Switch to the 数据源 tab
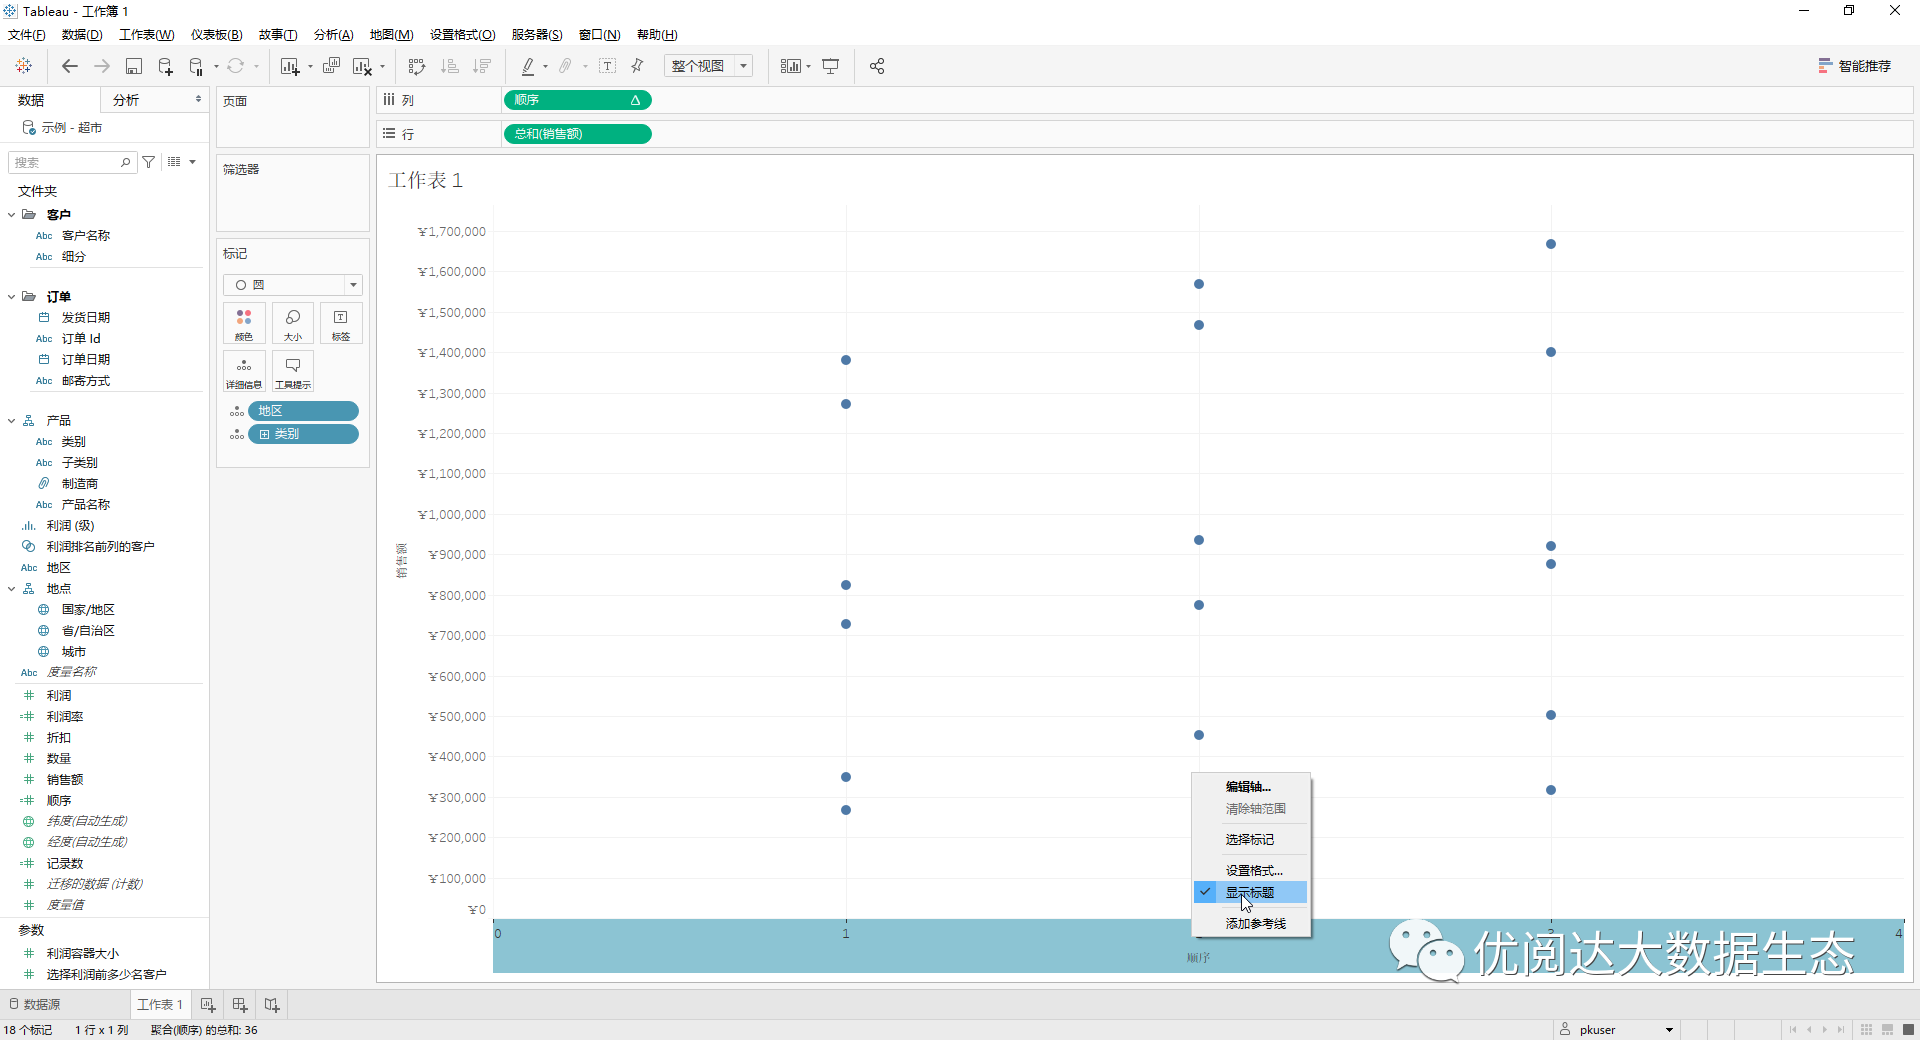 pyautogui.click(x=35, y=1004)
